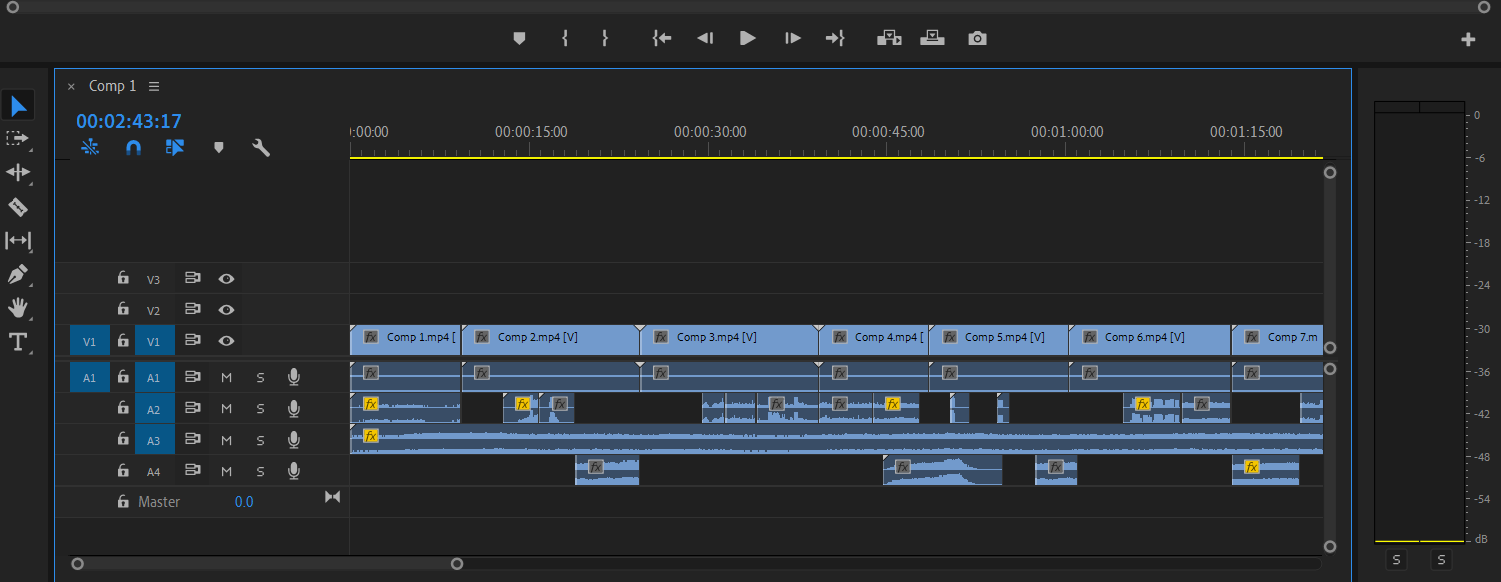Toggle track targeting for A4
Screen dimensions: 1501x582
tap(154, 471)
